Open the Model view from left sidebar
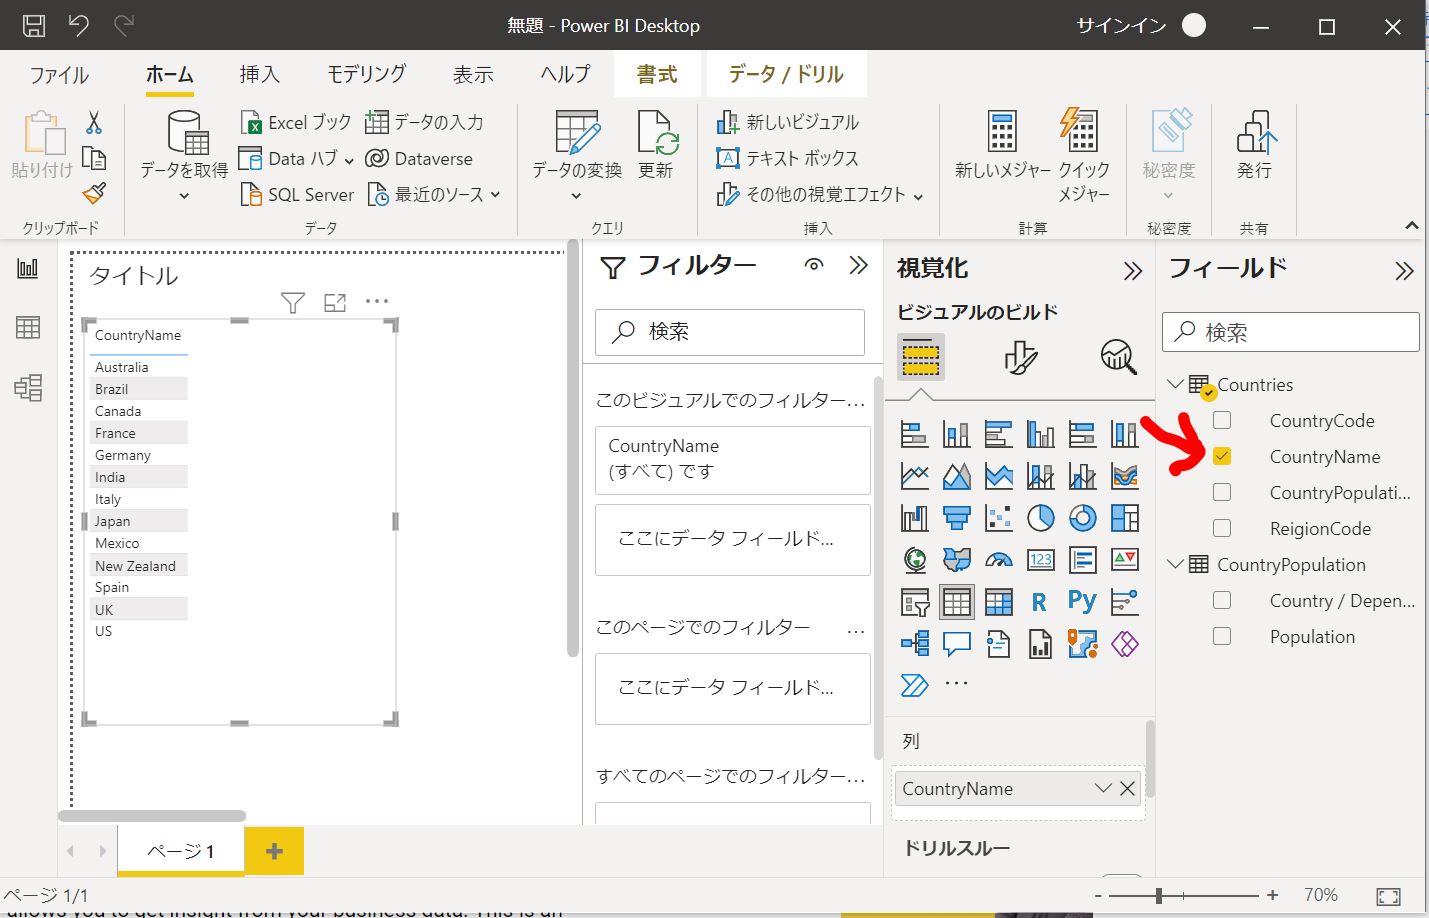Screen dimensions: 1429x918 28,387
